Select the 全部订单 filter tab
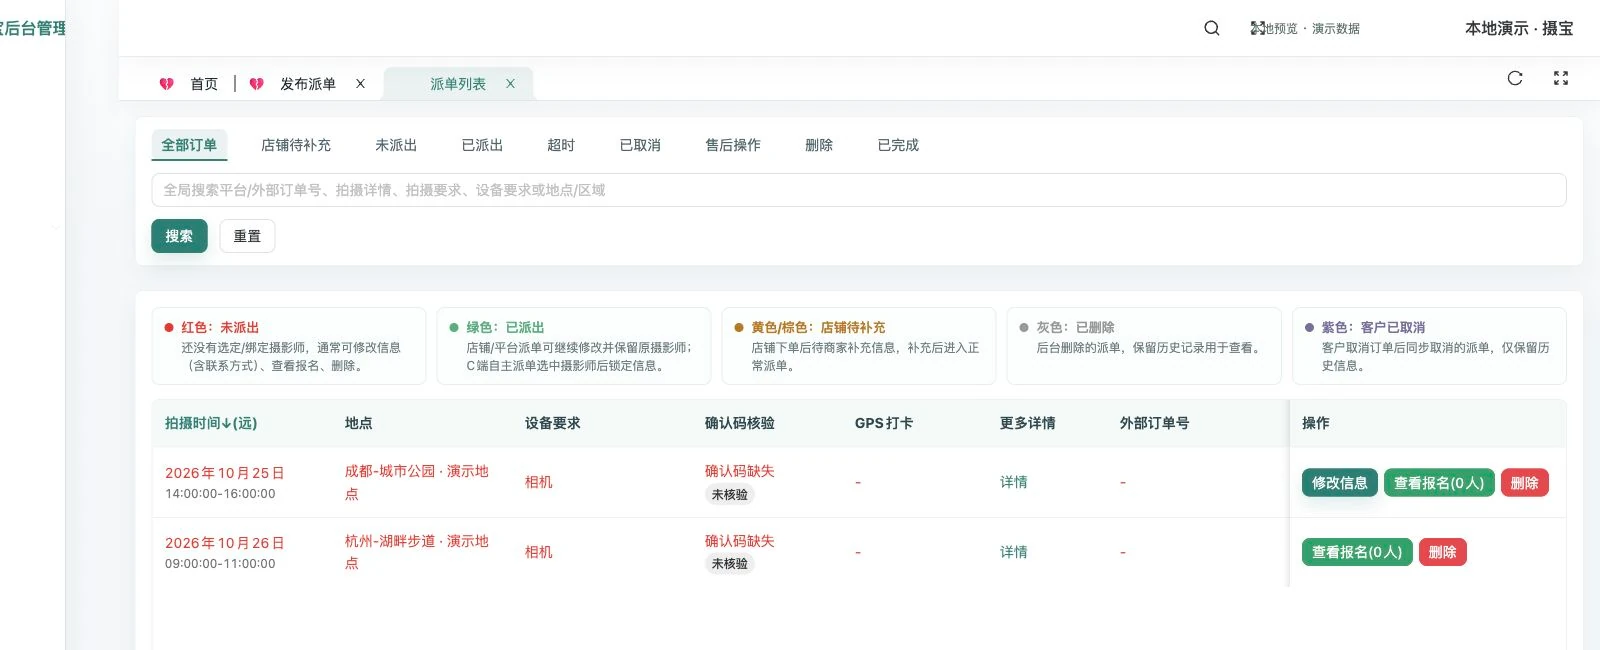 (x=189, y=145)
